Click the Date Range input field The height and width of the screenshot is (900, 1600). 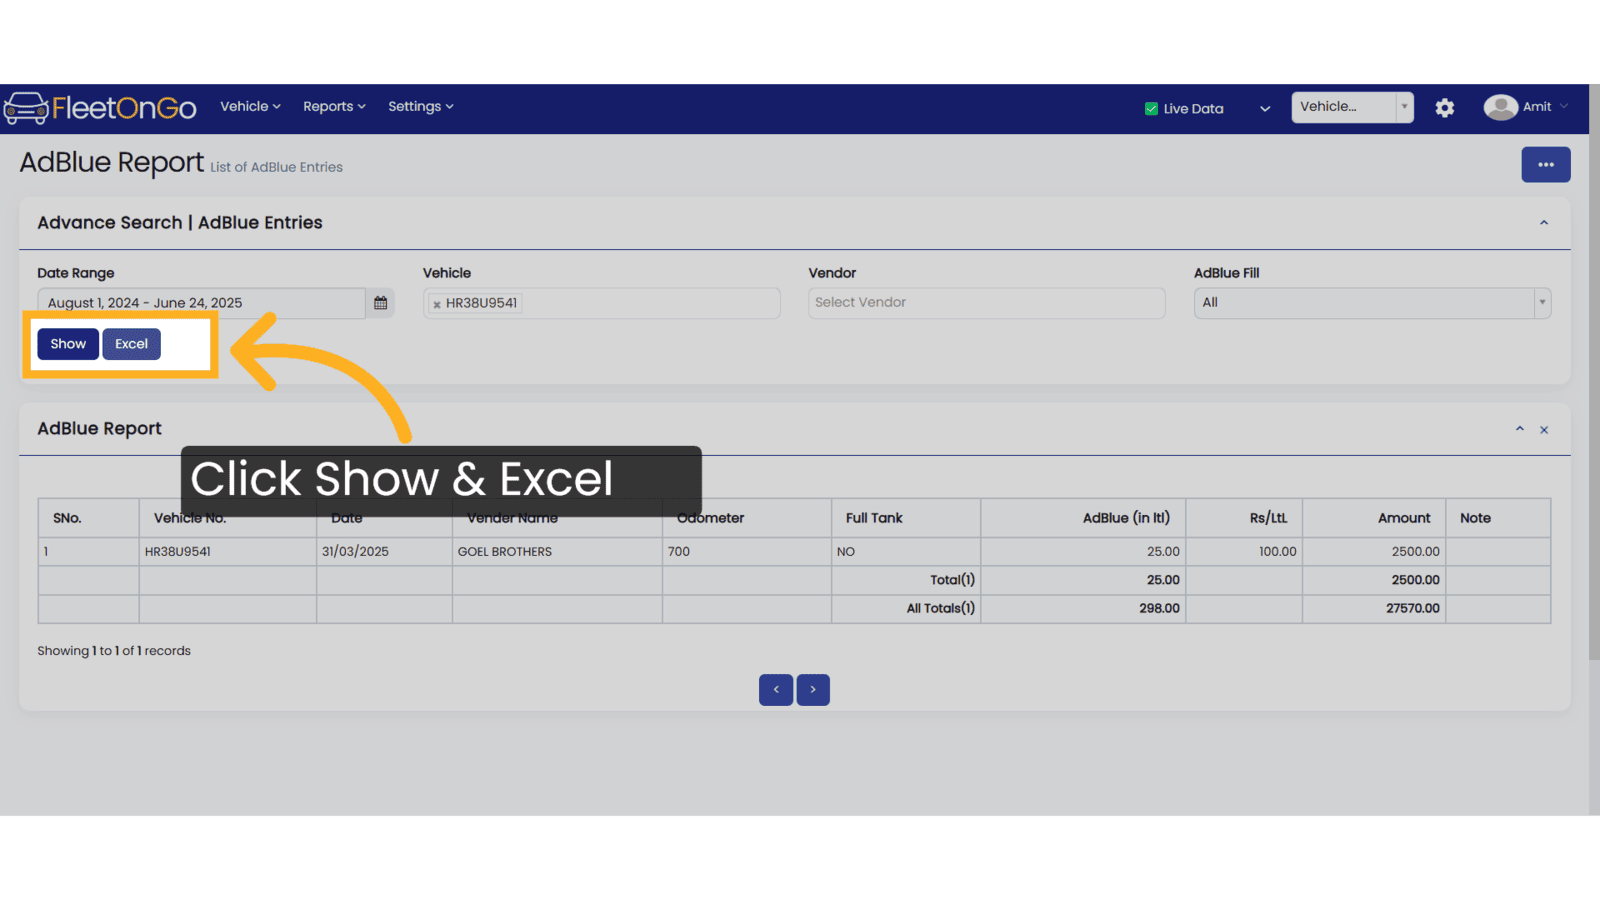(202, 303)
